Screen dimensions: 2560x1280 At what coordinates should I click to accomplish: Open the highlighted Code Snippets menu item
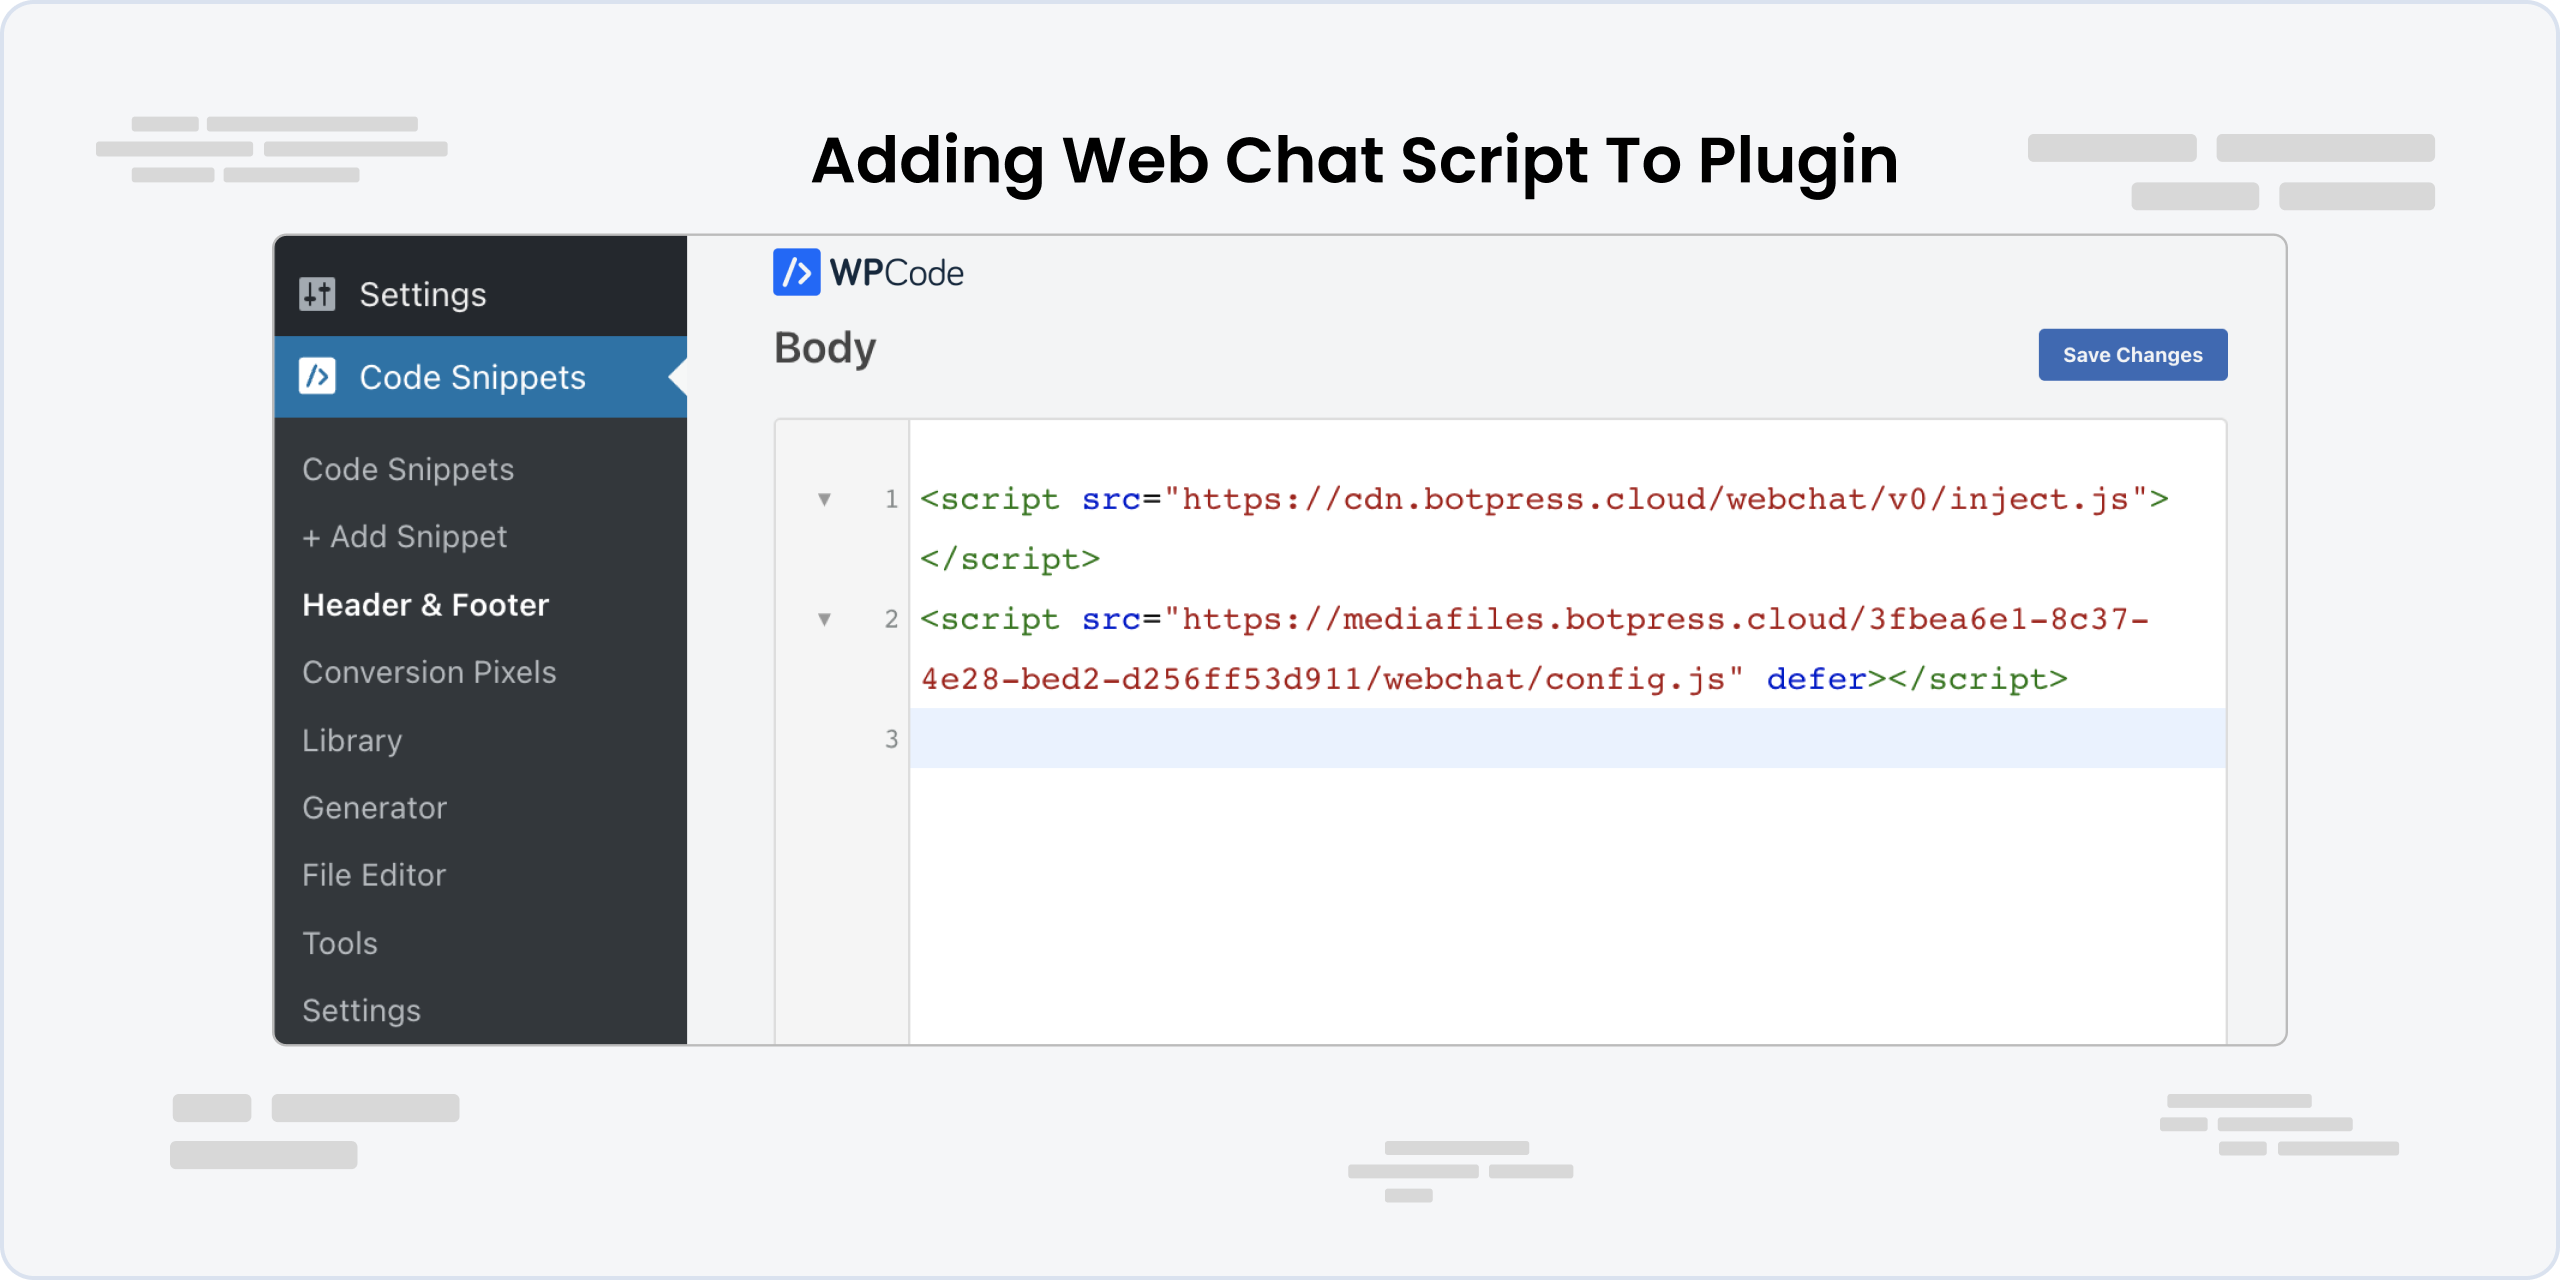[x=481, y=377]
